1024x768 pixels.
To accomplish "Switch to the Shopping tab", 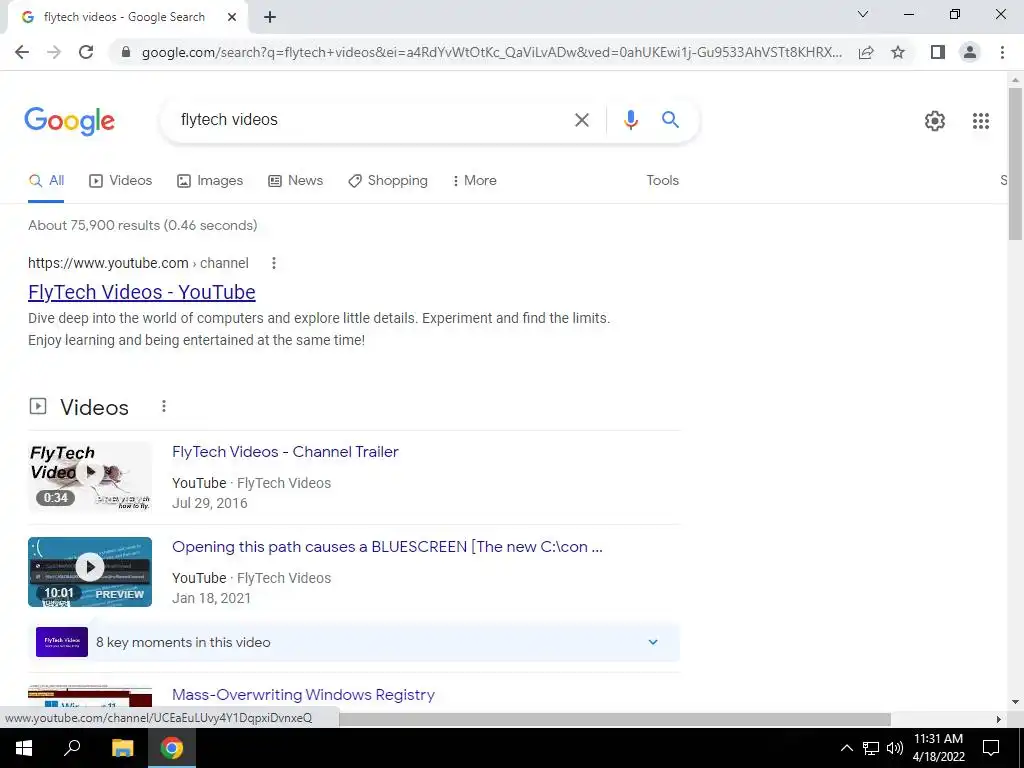I will click(x=388, y=181).
